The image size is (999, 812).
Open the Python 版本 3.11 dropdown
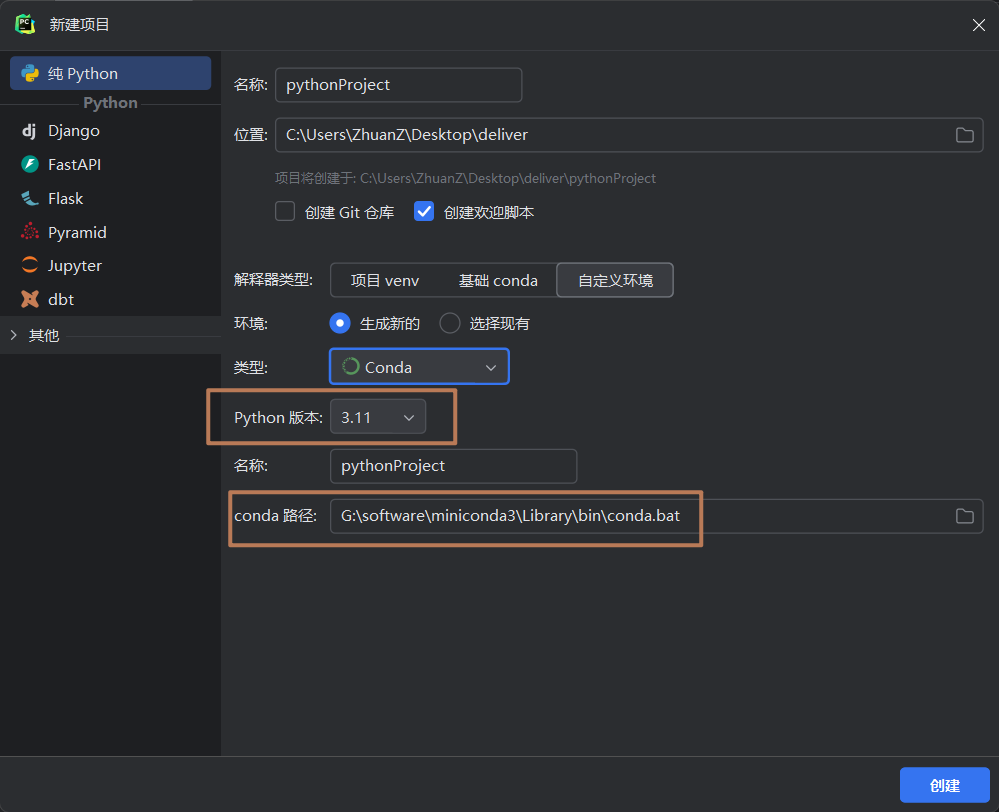point(378,417)
